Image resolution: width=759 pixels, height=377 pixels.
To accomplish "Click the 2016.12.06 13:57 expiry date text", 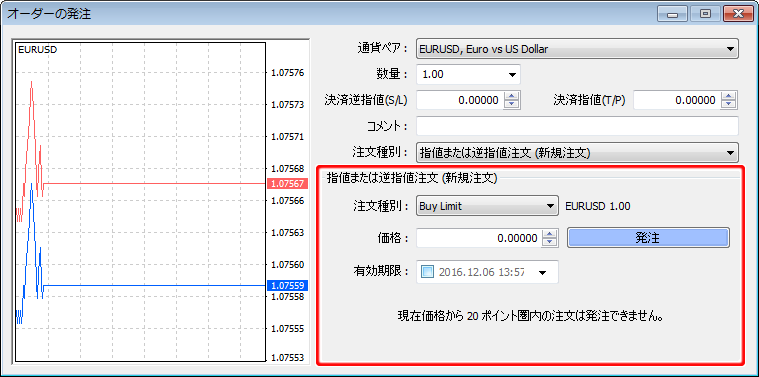I will [x=482, y=272].
